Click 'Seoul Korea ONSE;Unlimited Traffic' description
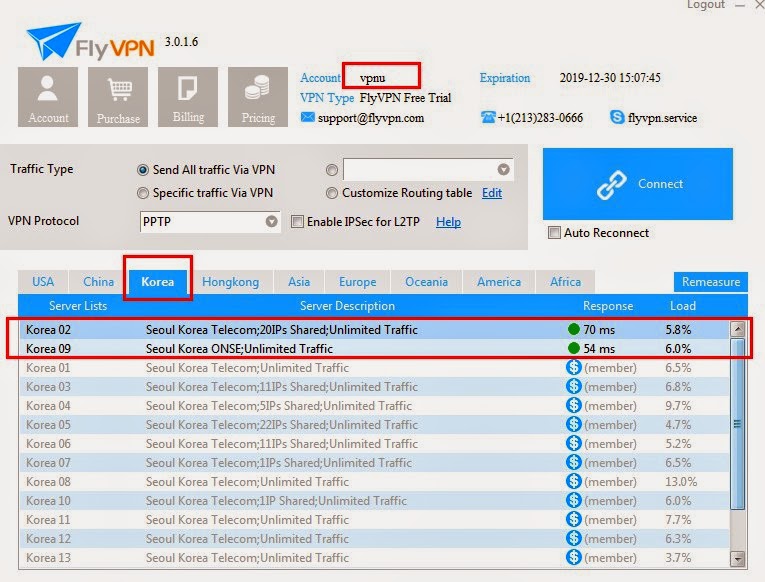765x582 pixels. 239,349
